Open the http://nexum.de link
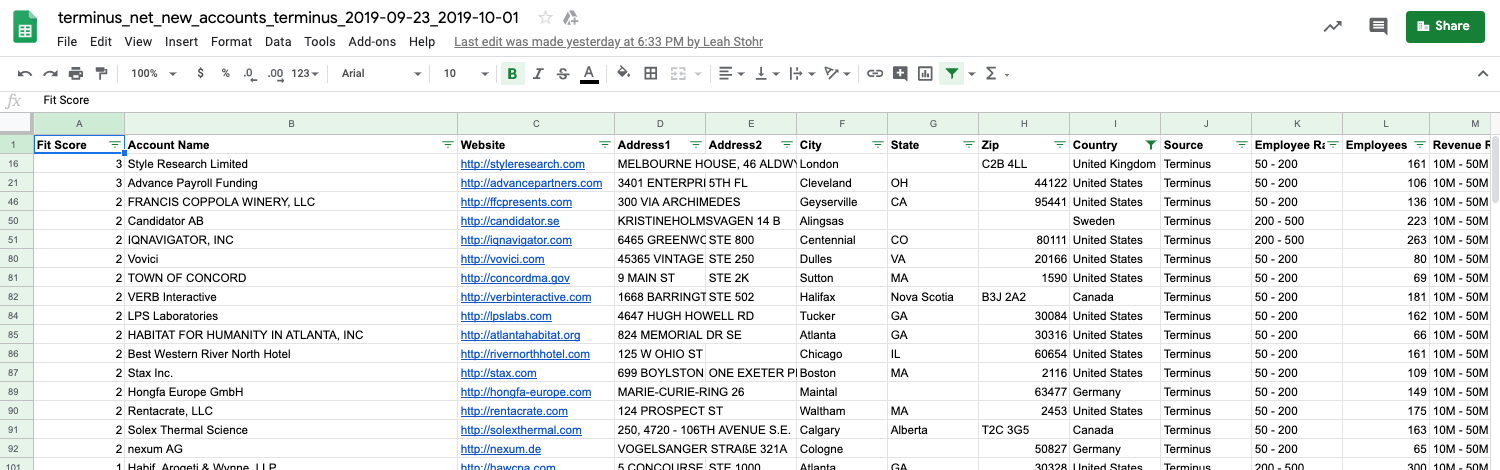 [501, 449]
